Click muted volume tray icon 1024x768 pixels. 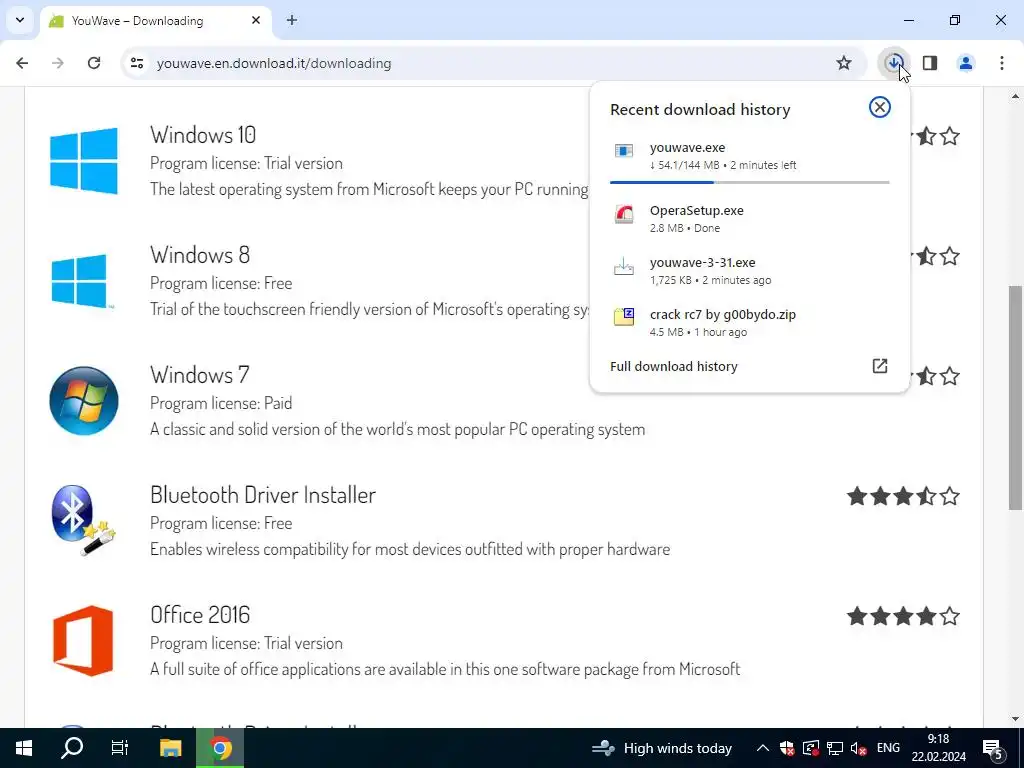(x=859, y=748)
